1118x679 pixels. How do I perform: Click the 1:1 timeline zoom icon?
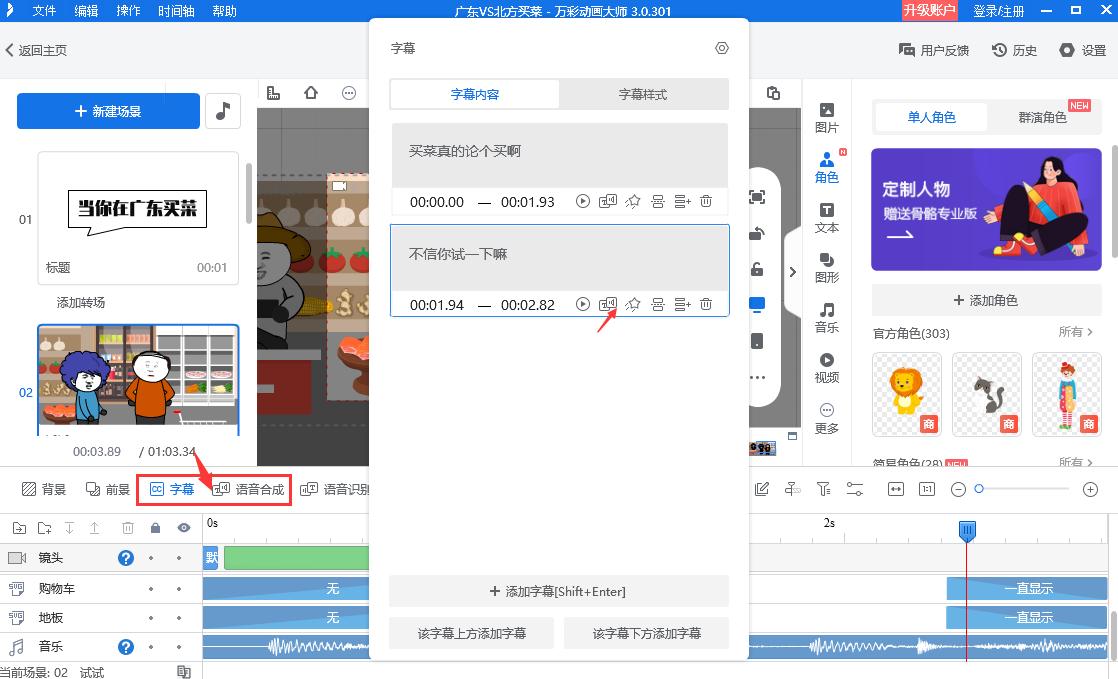926,489
